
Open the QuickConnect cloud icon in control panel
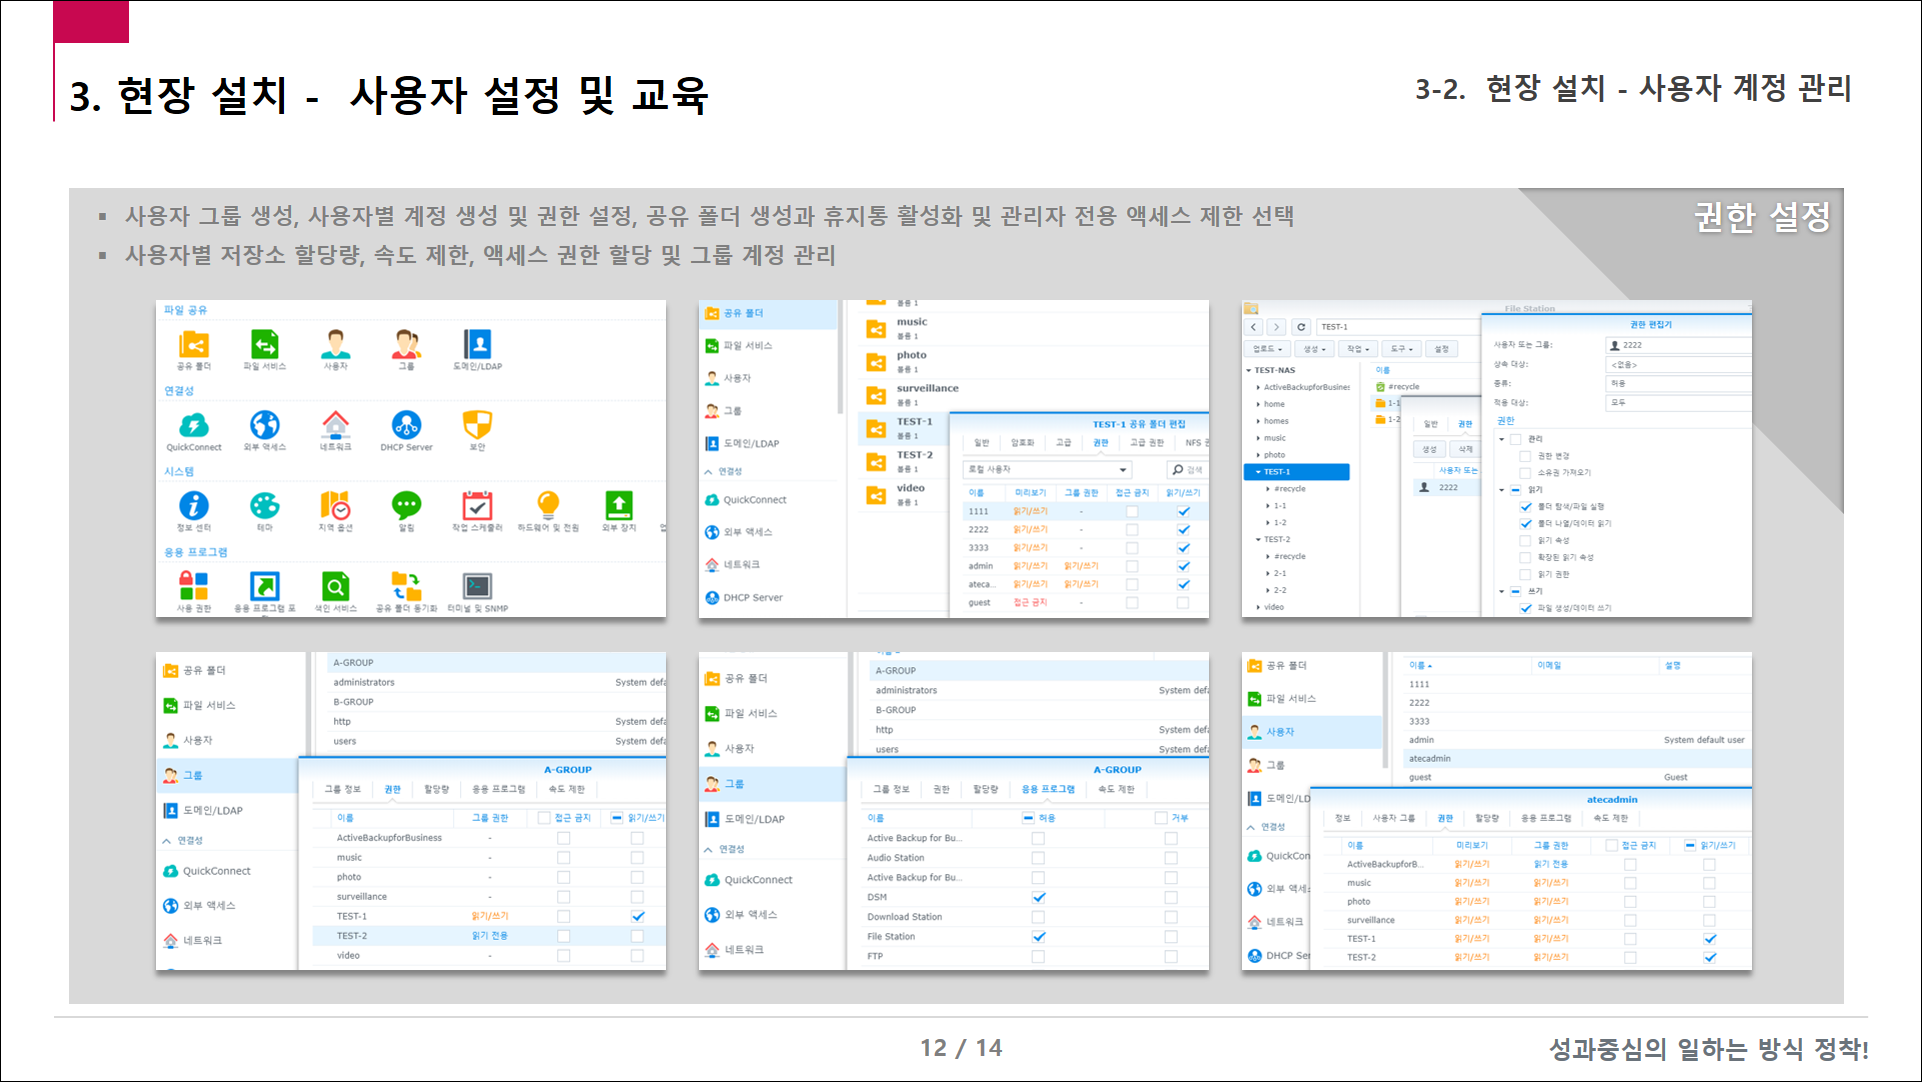[x=194, y=426]
